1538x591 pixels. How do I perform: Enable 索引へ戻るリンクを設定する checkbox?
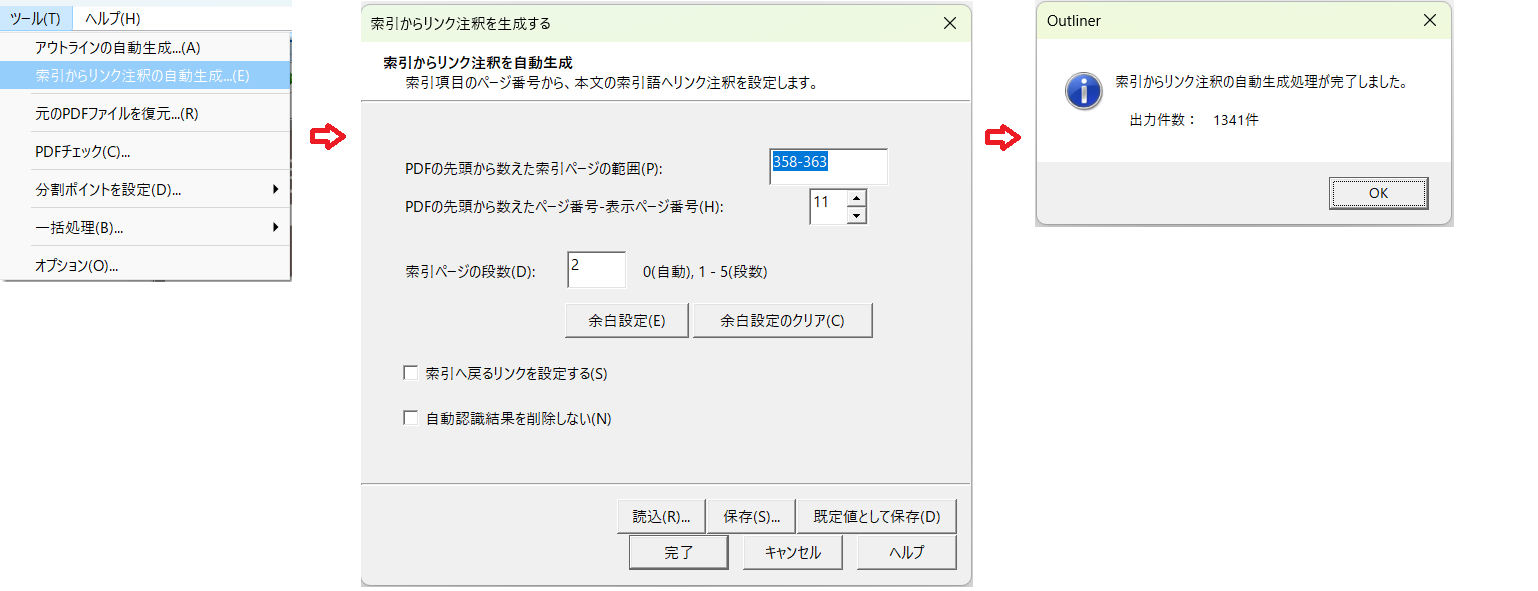click(x=410, y=373)
